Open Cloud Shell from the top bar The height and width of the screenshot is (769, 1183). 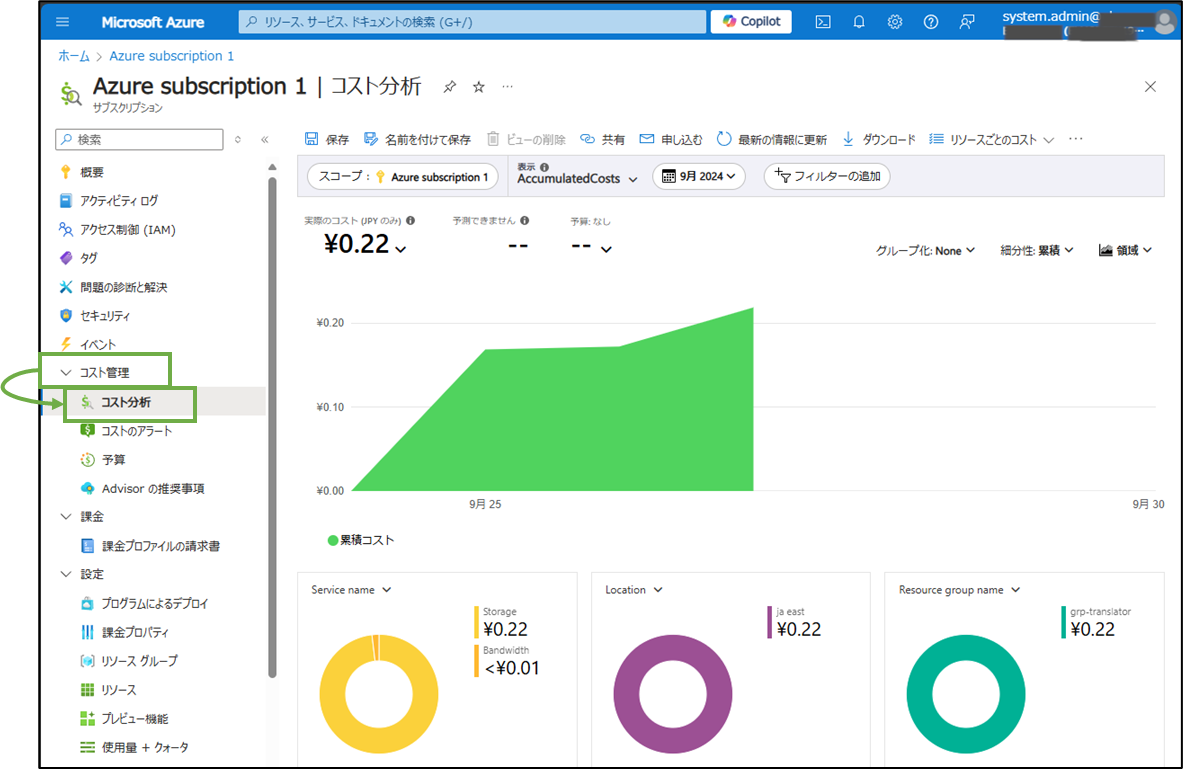[823, 22]
